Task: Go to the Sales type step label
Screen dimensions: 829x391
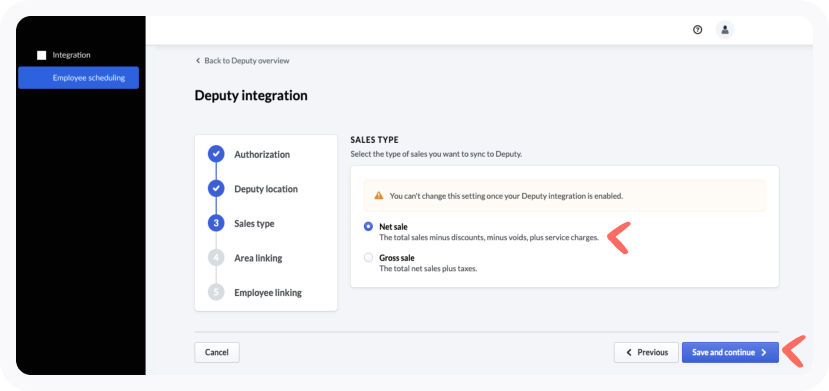Action: [254, 224]
